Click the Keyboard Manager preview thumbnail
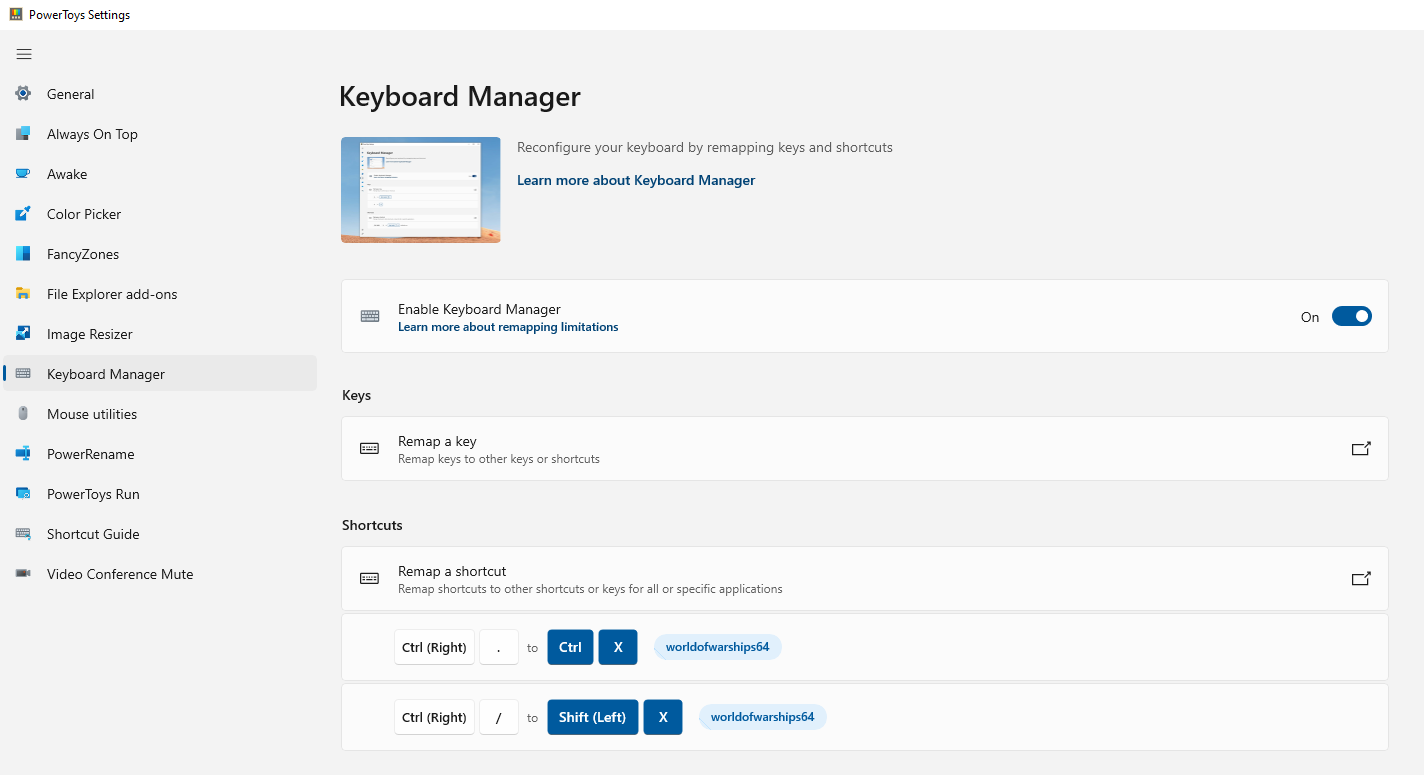This screenshot has width=1424, height=775. (x=421, y=190)
